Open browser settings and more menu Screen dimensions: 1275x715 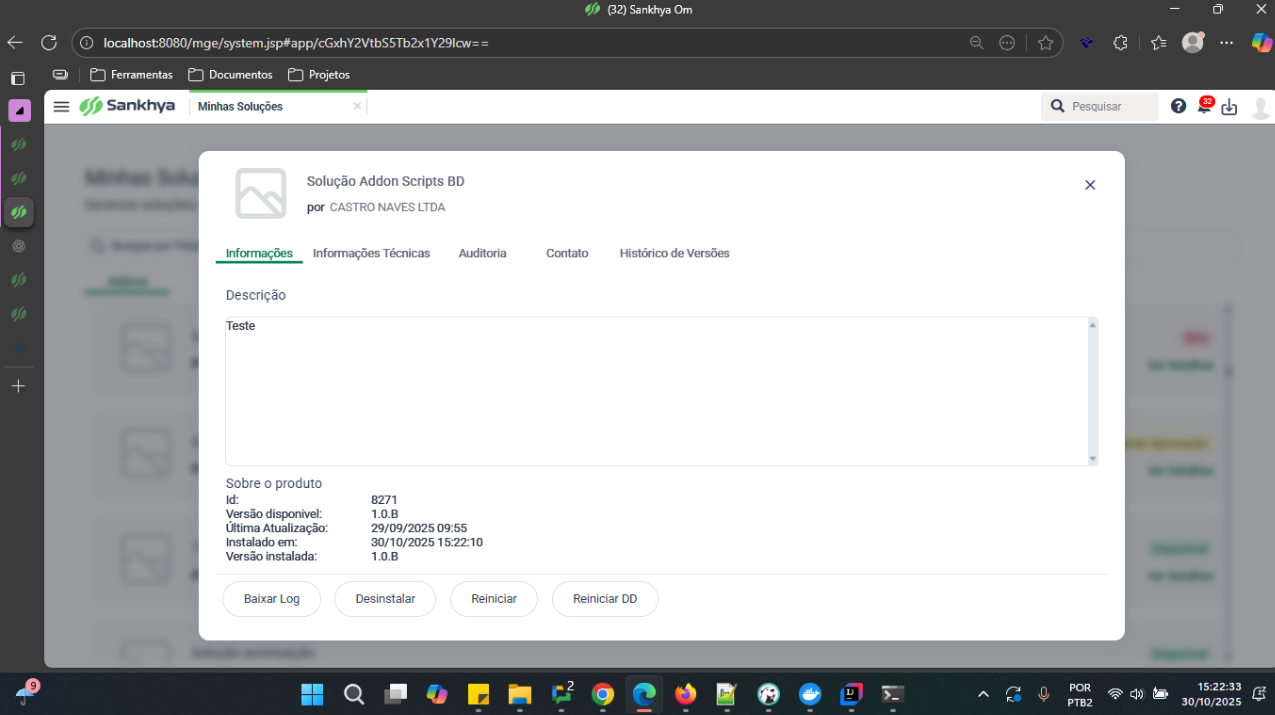tap(1227, 43)
